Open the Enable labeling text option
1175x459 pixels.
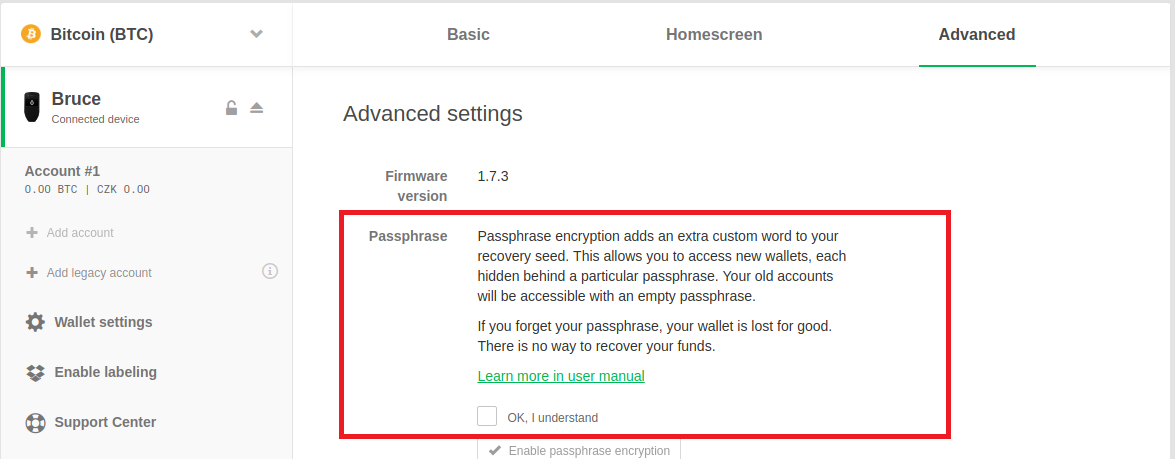tap(106, 372)
